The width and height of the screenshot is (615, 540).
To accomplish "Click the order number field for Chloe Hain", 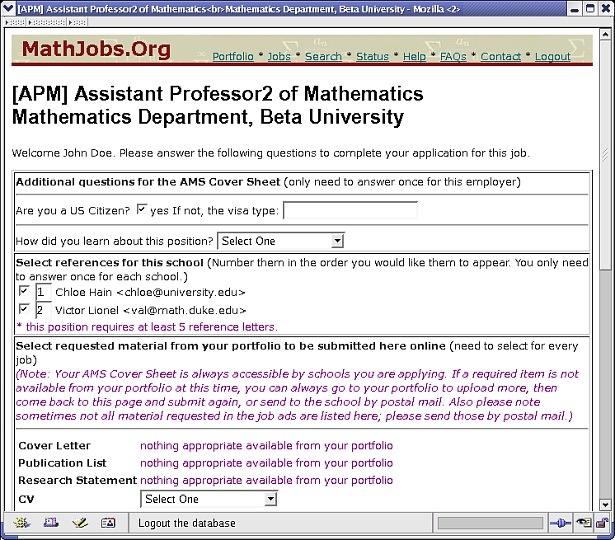I will point(43,292).
